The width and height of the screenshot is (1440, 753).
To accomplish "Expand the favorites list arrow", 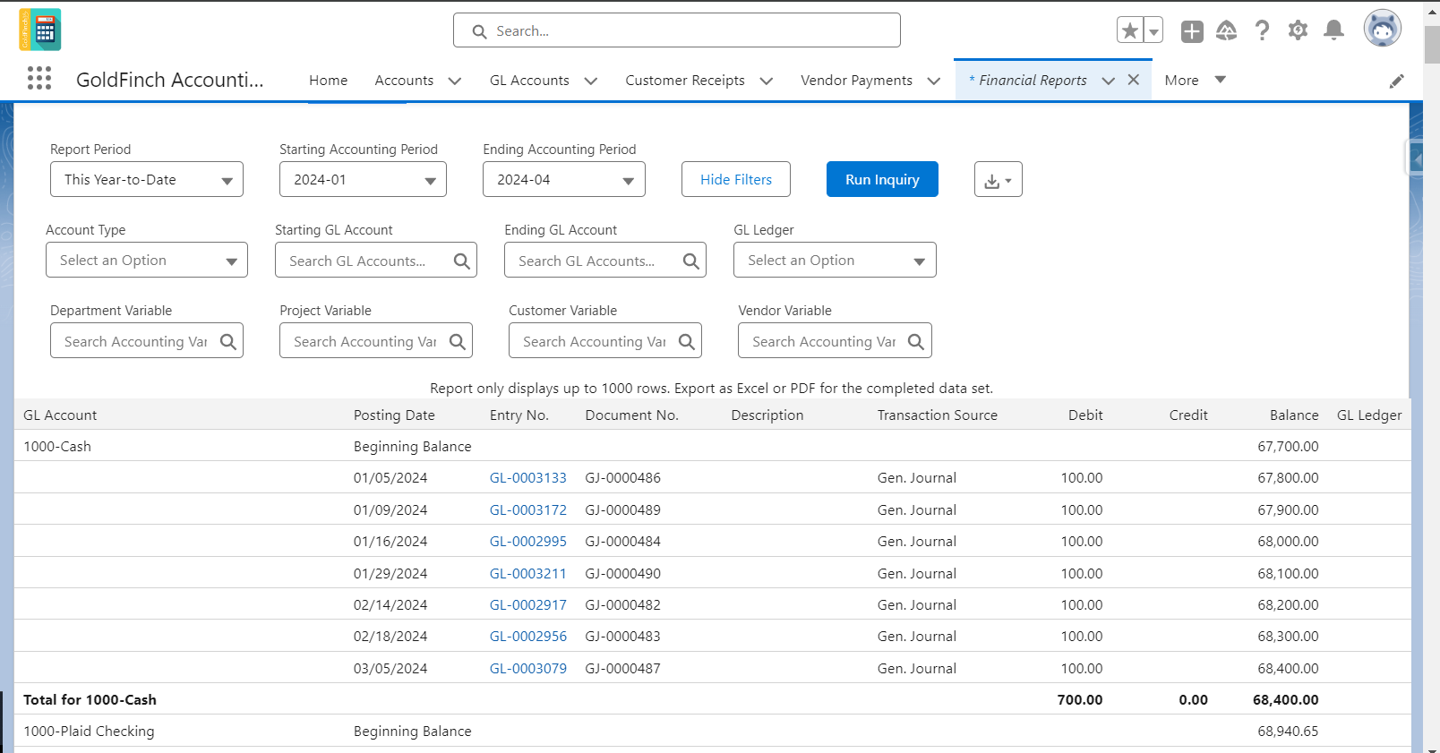I will pos(1153,31).
